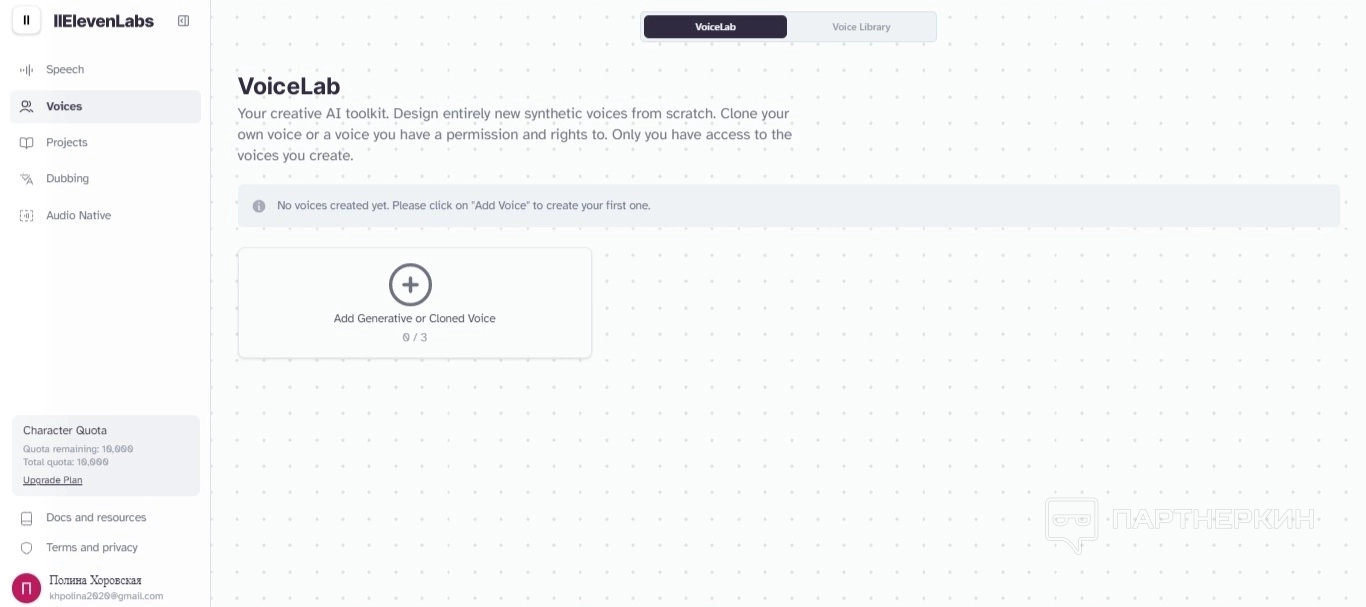
Task: Follow the Upgrade Plan link
Action: [x=53, y=480]
